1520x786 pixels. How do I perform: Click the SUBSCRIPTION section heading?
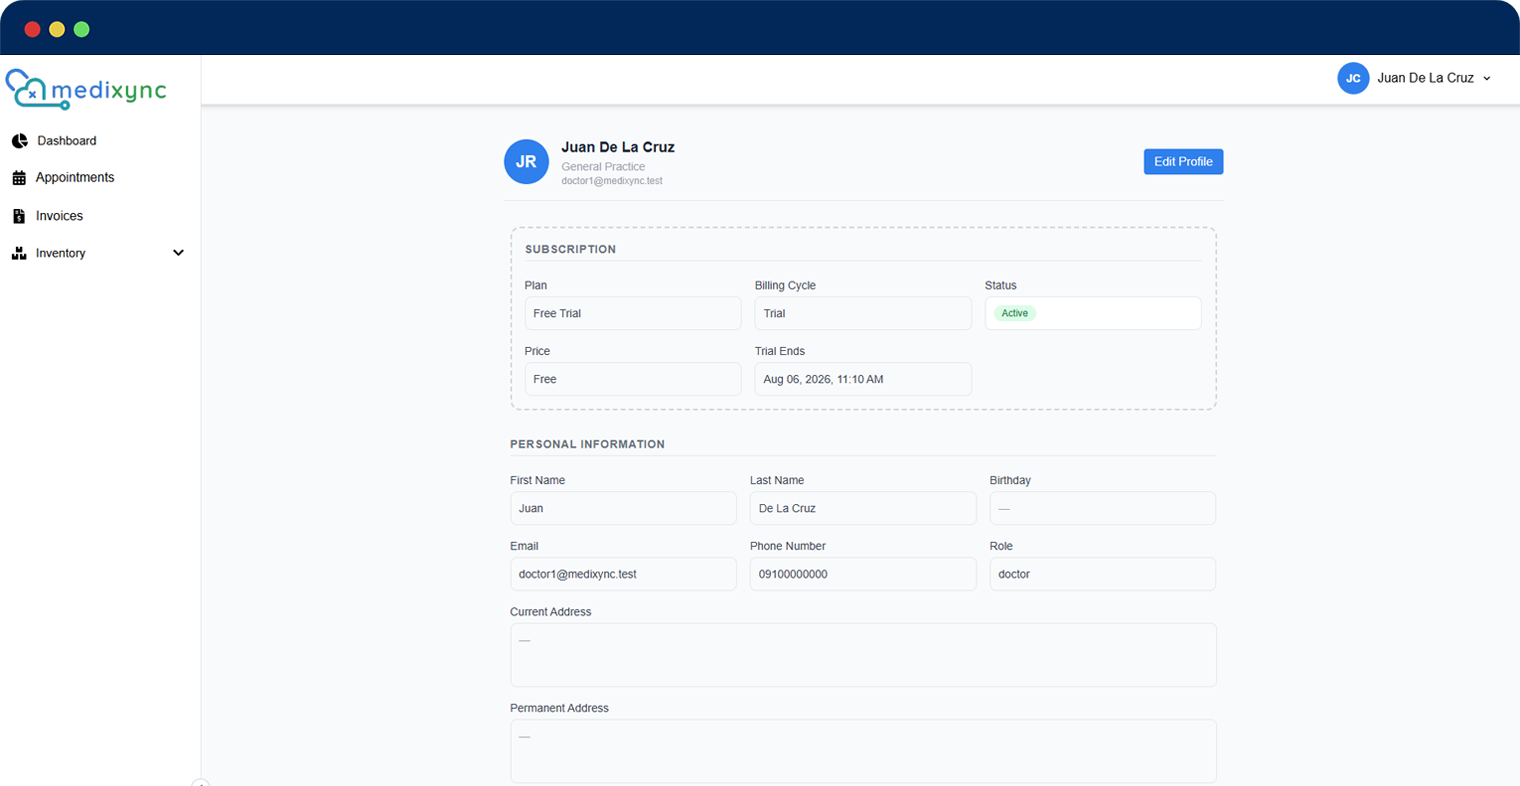click(570, 249)
